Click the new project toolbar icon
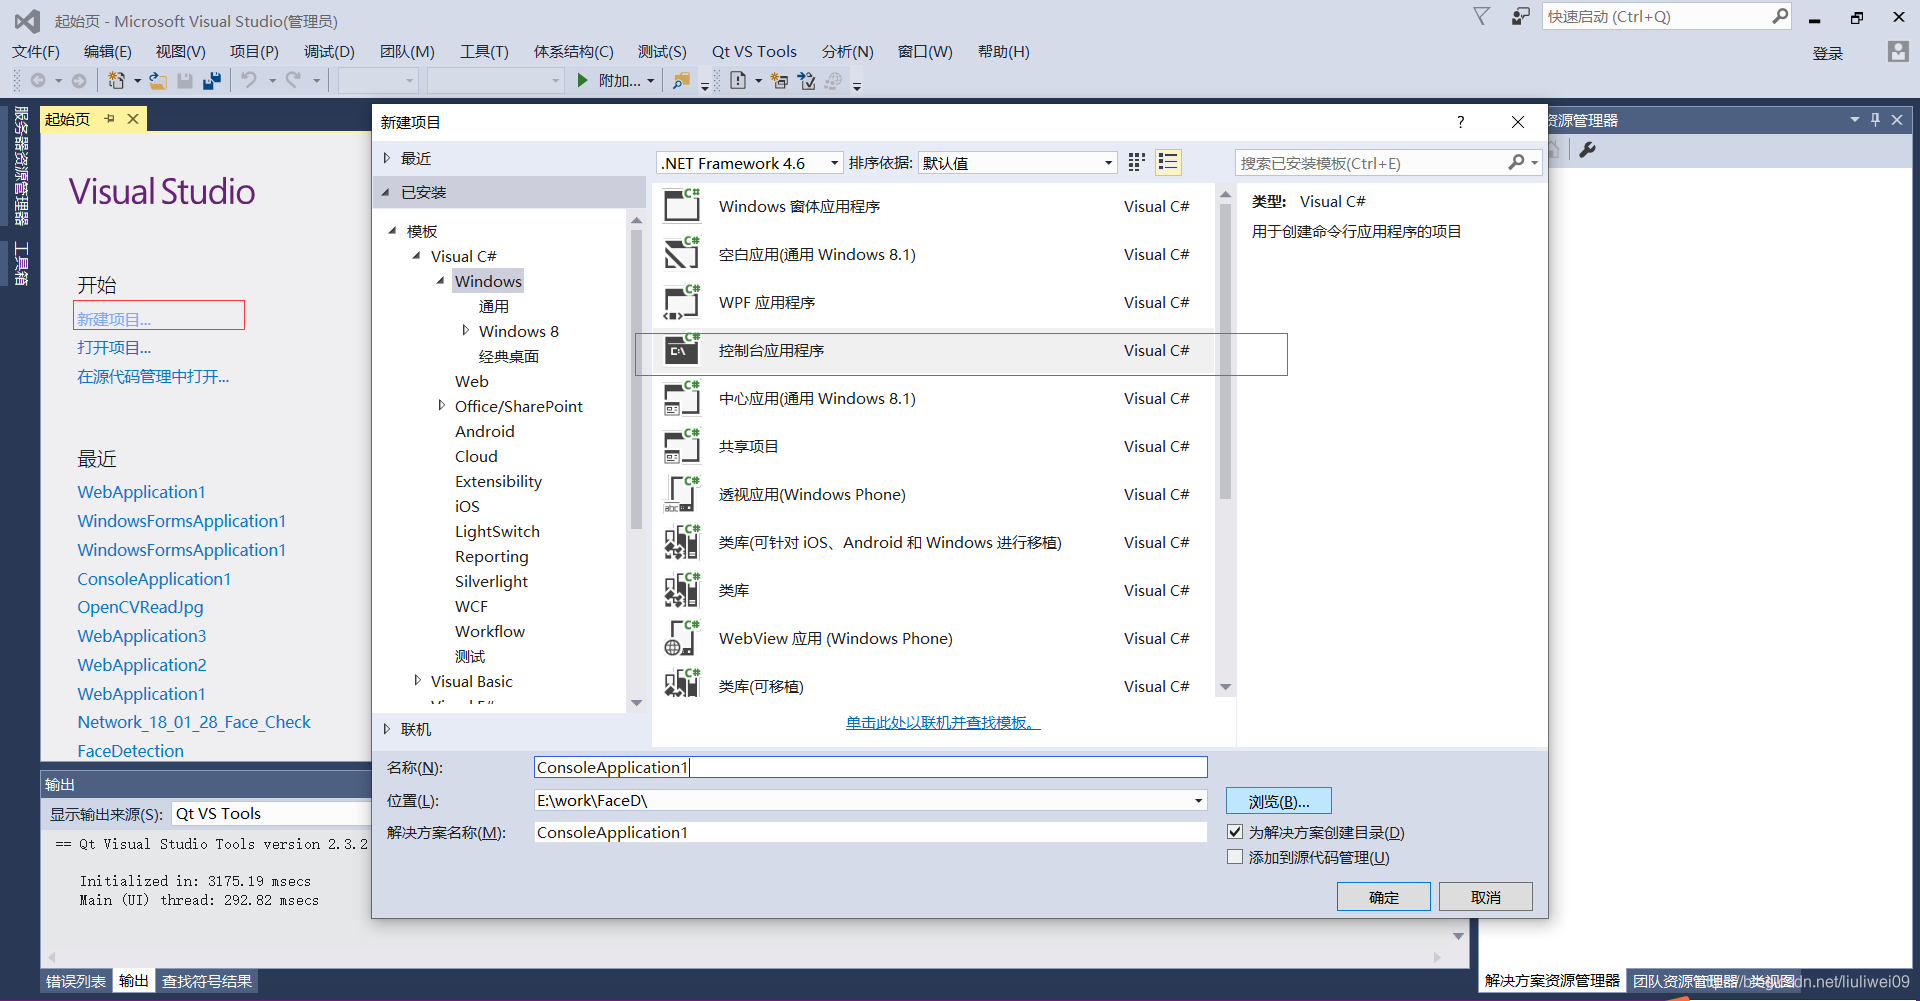This screenshot has height=1001, width=1920. (116, 80)
